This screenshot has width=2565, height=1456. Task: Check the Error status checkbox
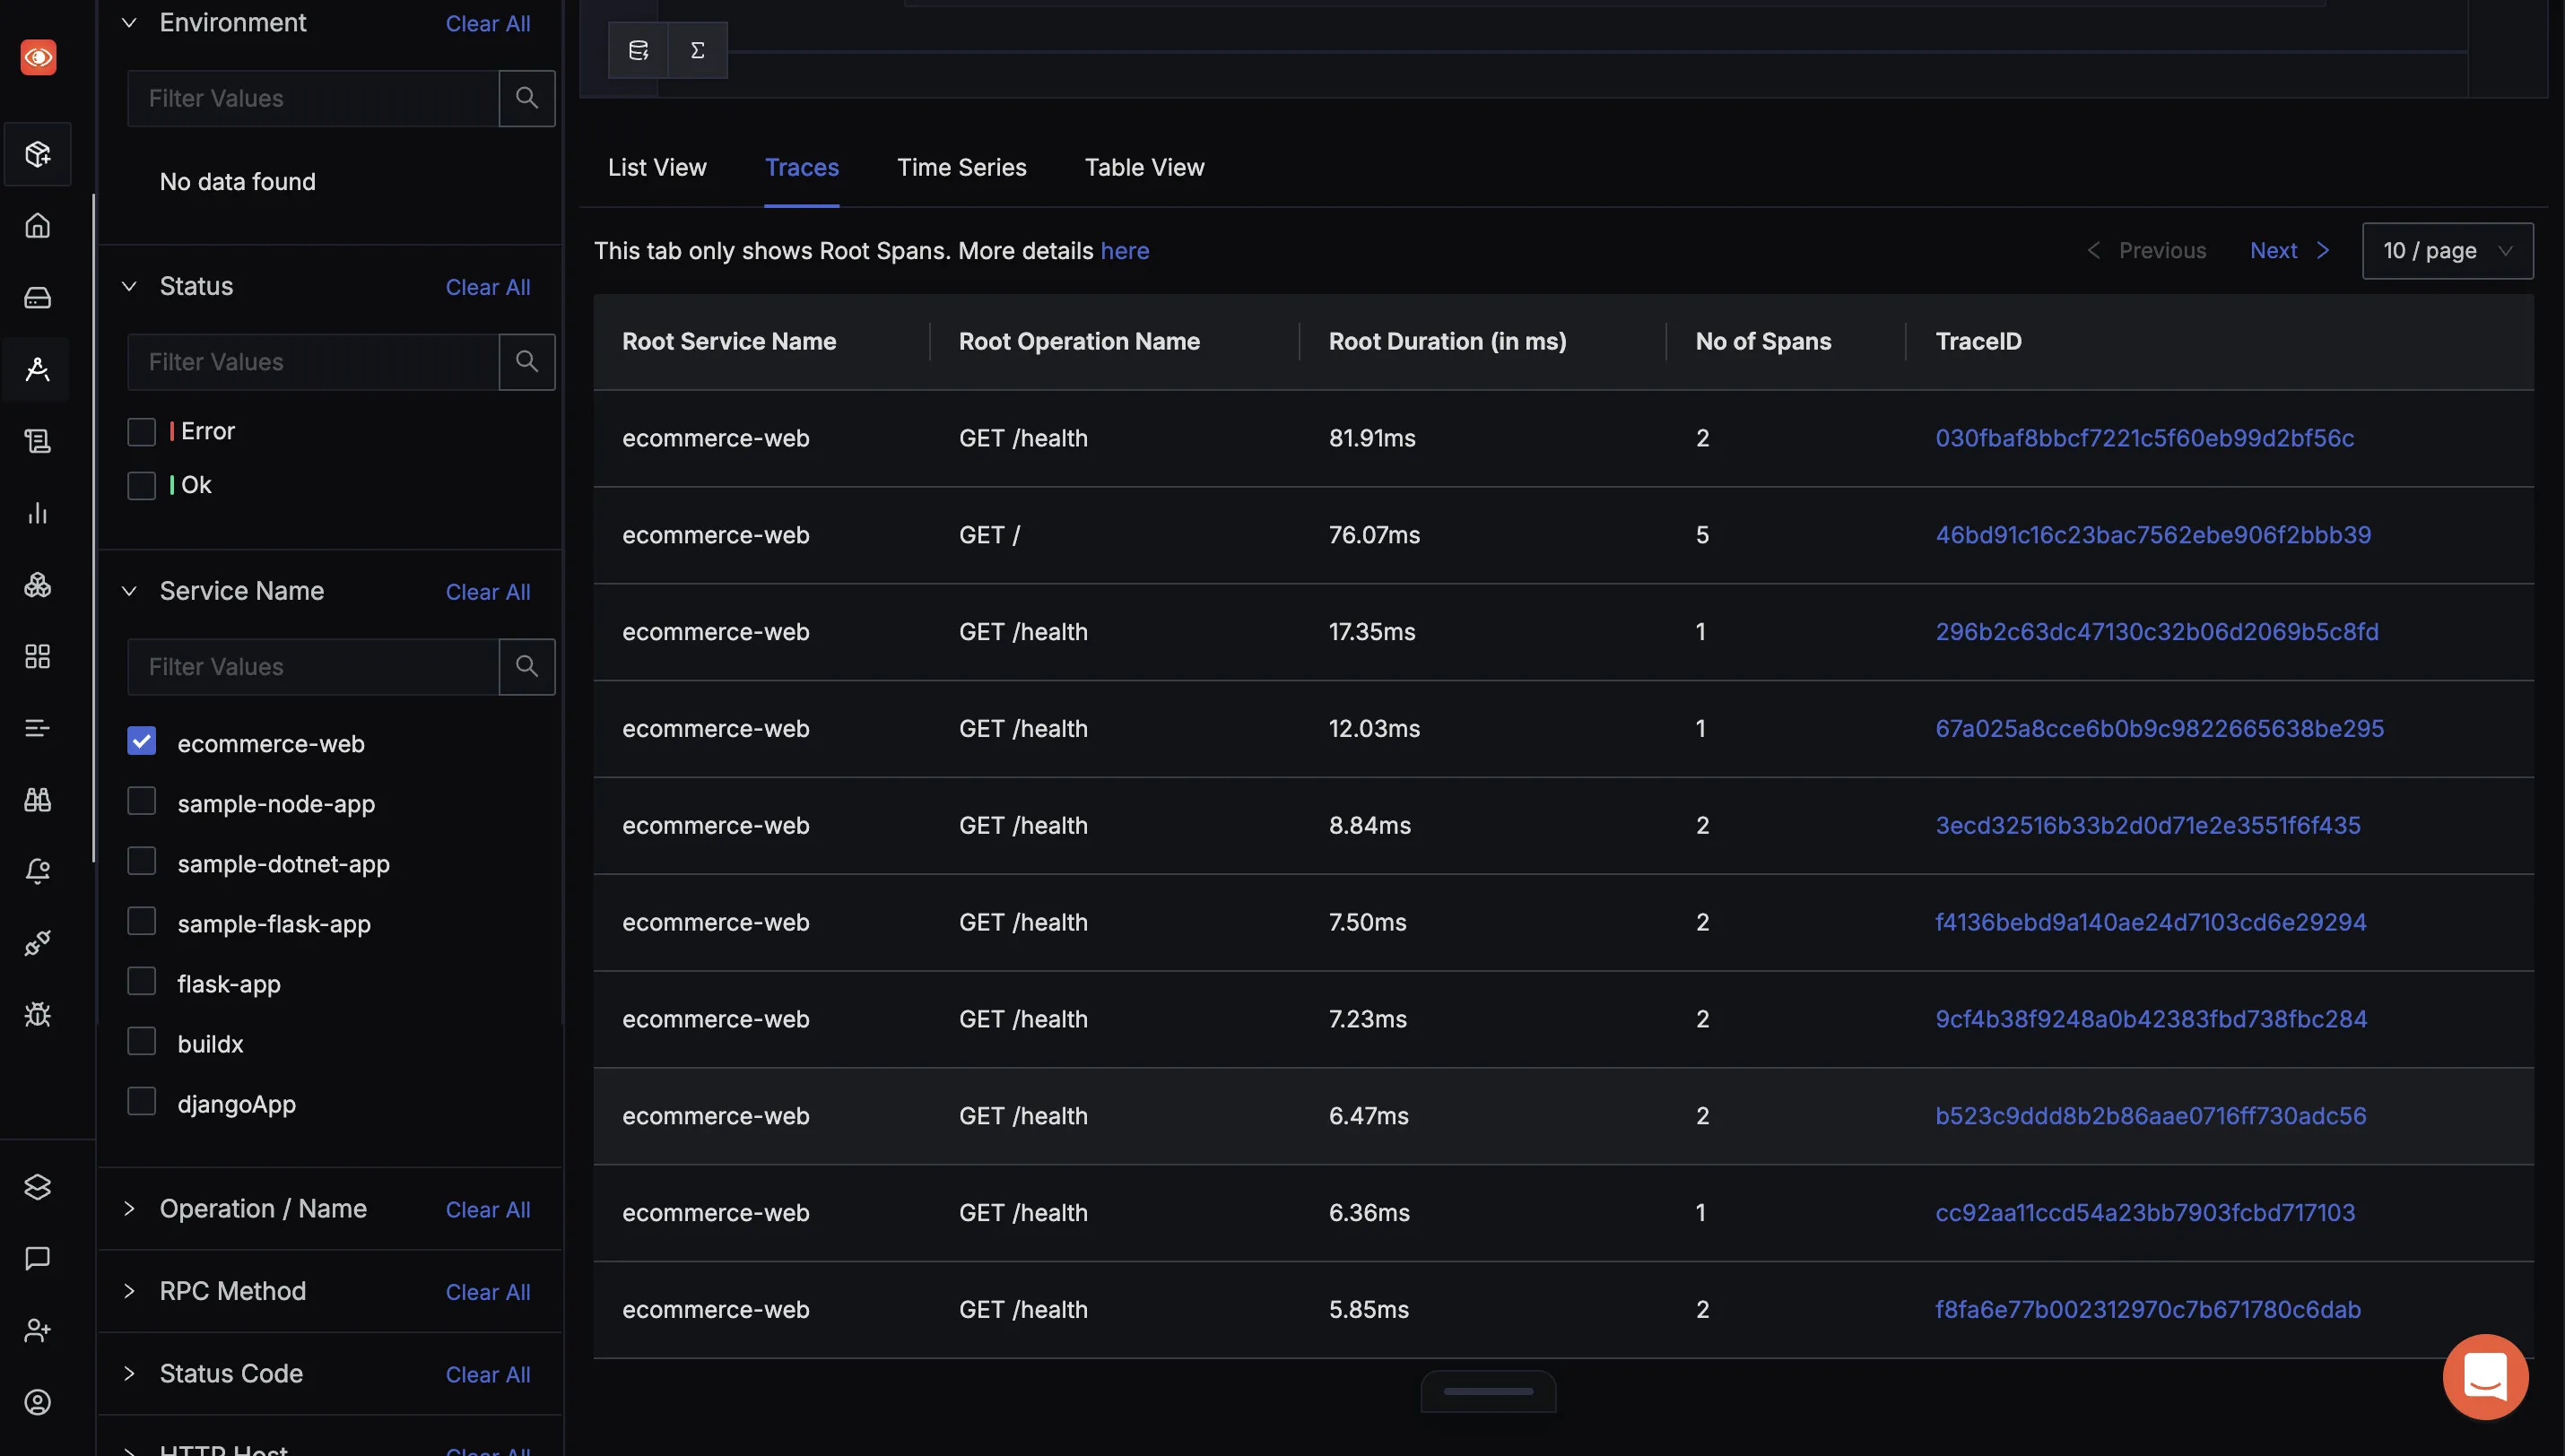pos(142,431)
